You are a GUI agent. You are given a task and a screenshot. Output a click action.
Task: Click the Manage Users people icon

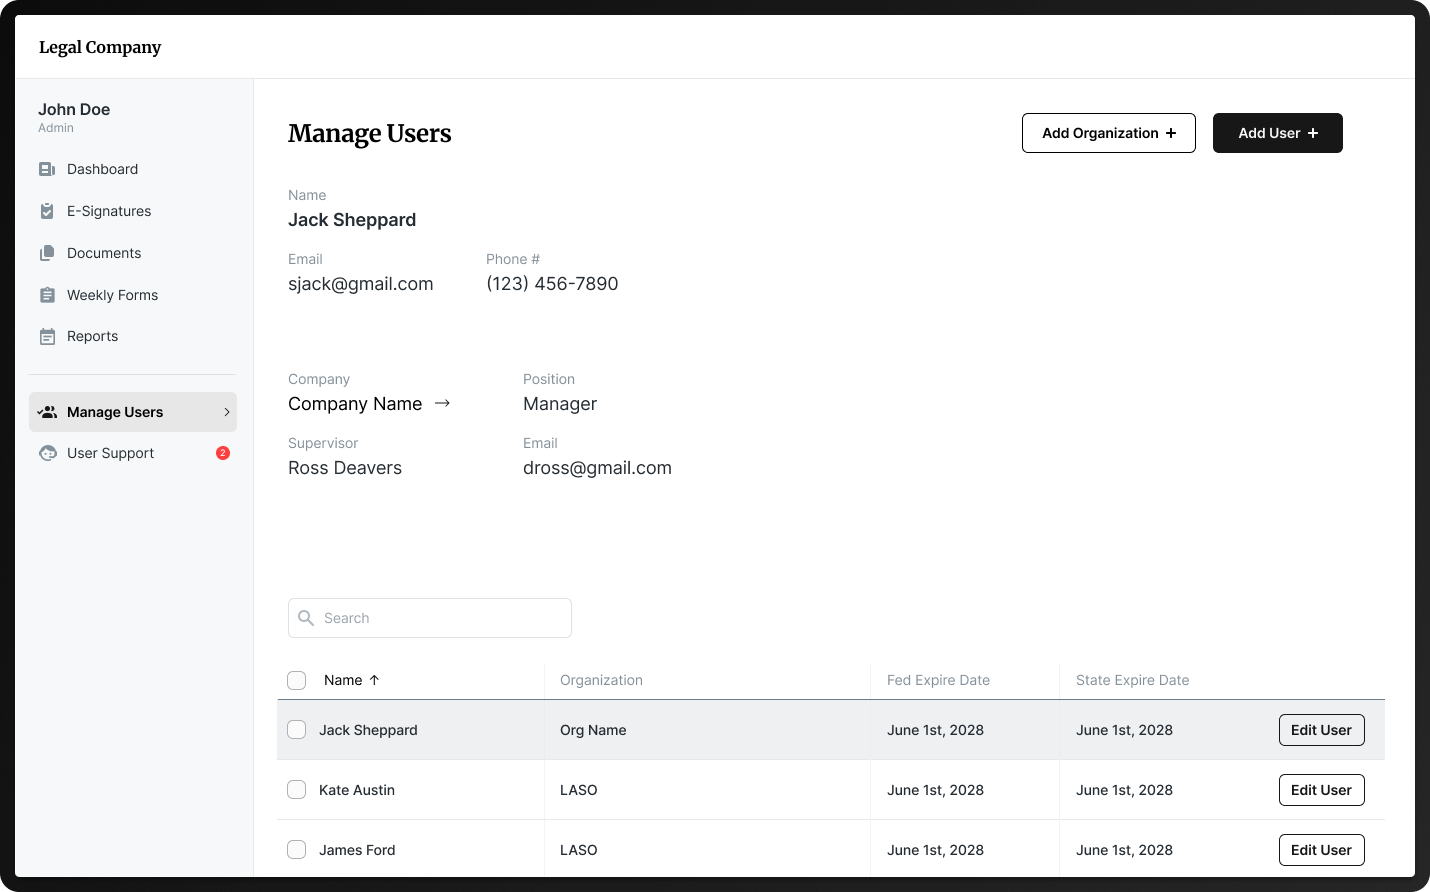click(x=47, y=412)
